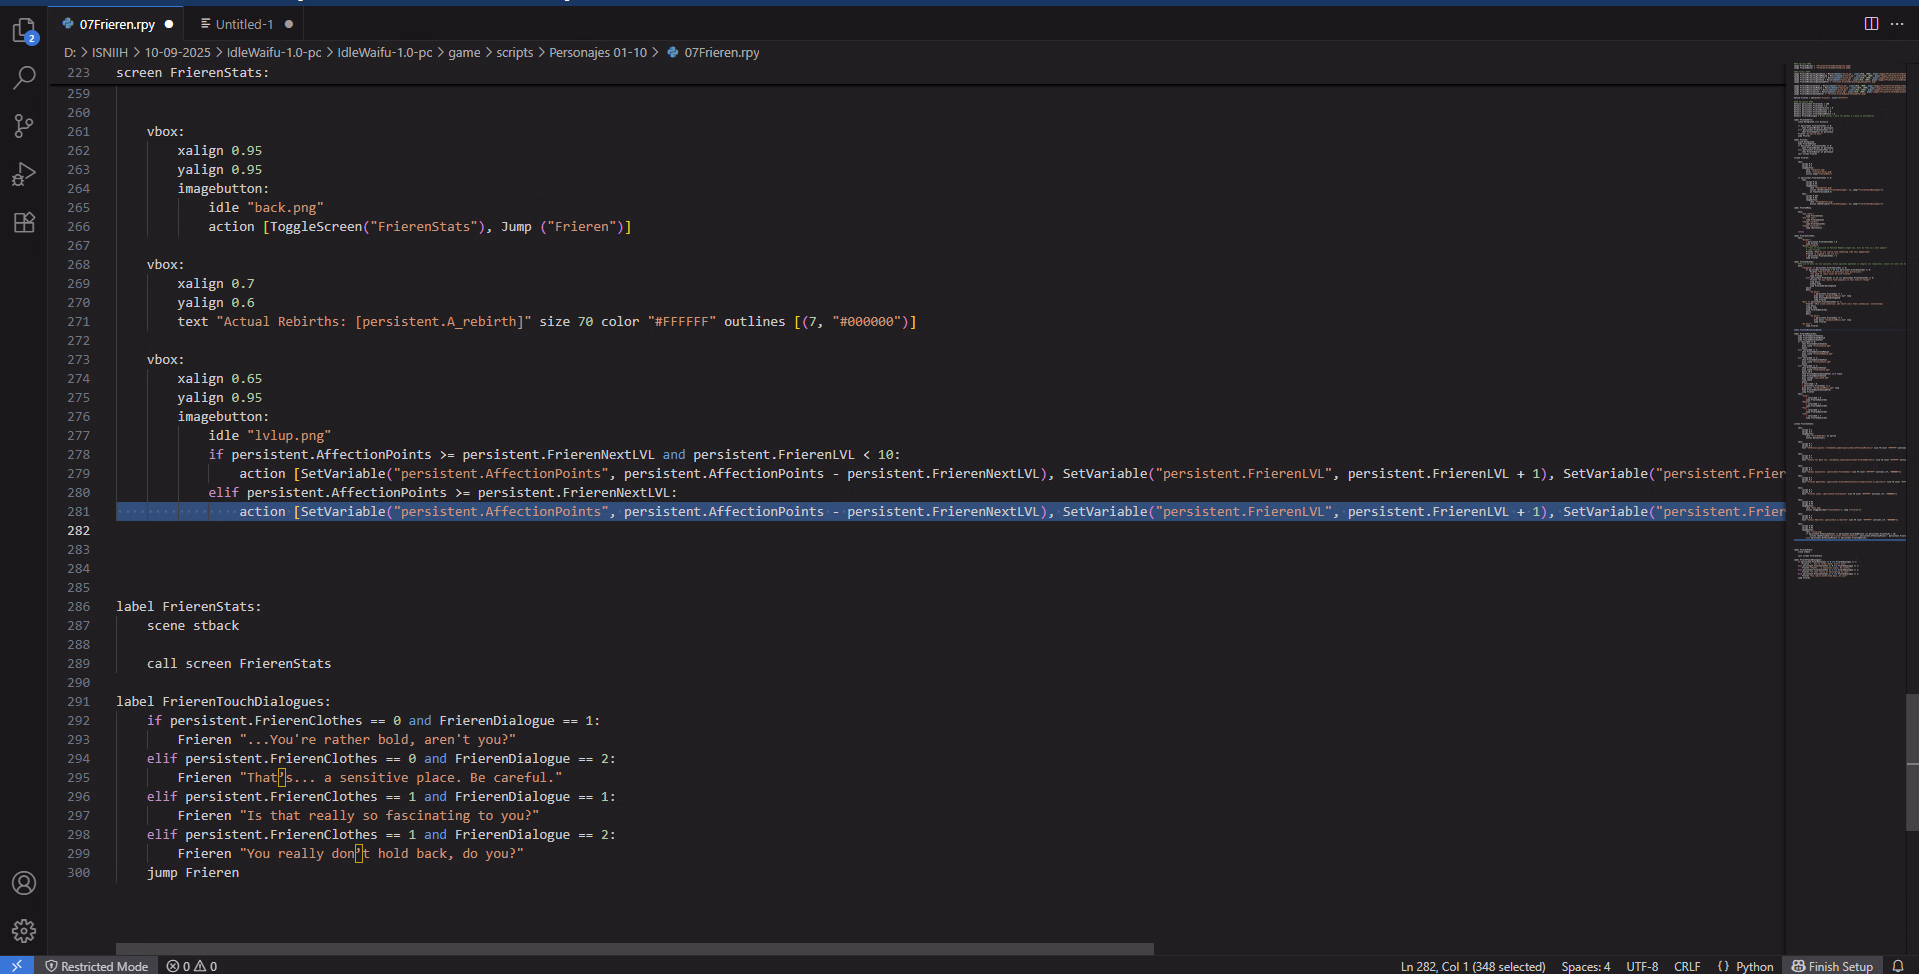Open the Source Control view

tap(24, 126)
